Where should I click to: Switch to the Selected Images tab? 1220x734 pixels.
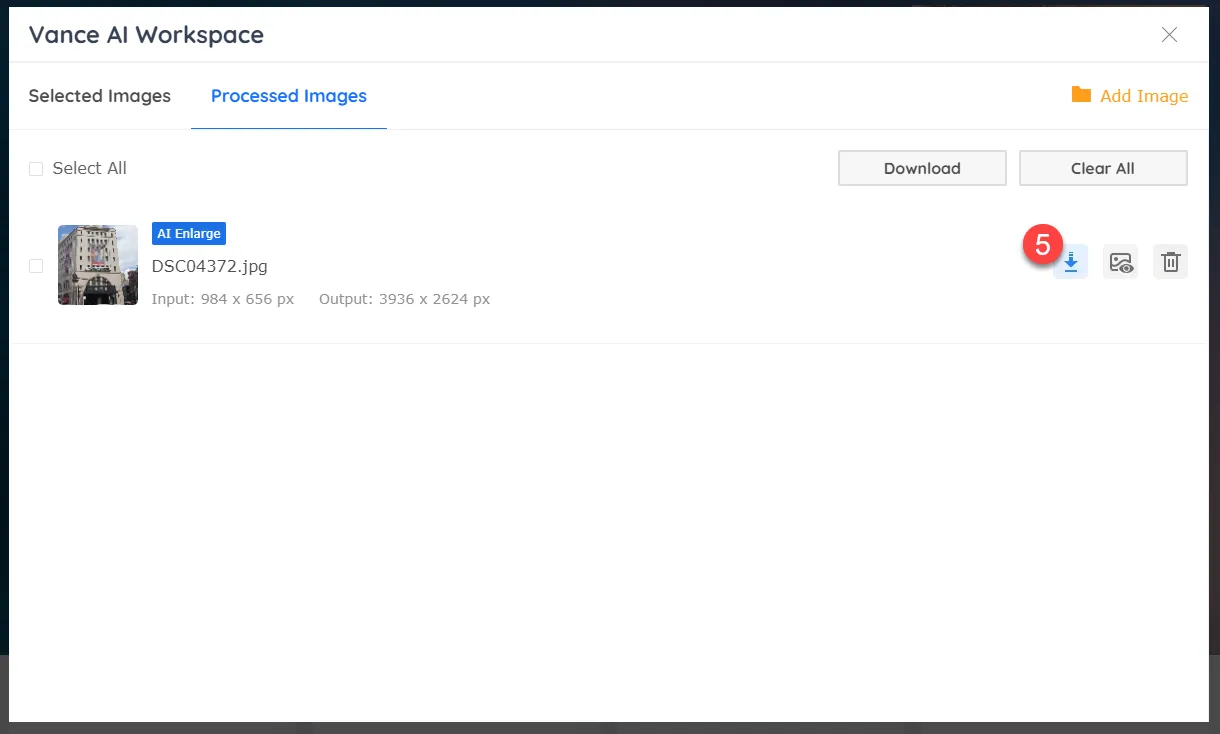tap(100, 96)
